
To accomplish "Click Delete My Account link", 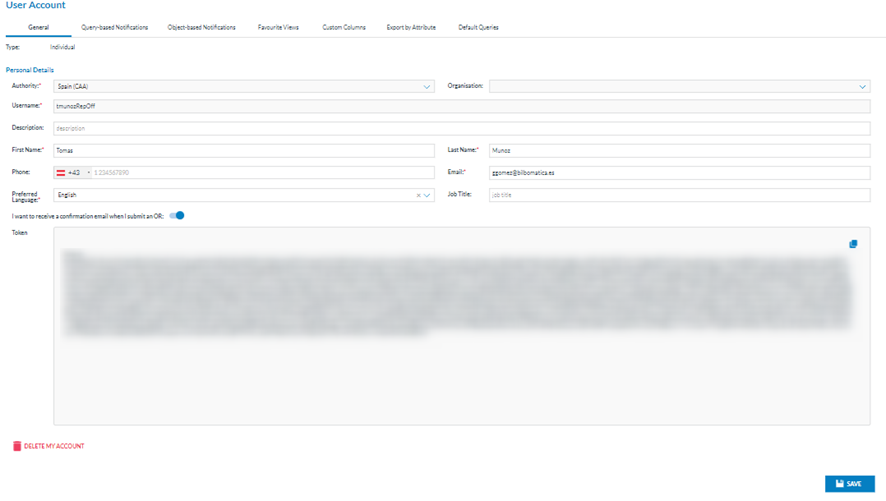I will (x=54, y=446).
